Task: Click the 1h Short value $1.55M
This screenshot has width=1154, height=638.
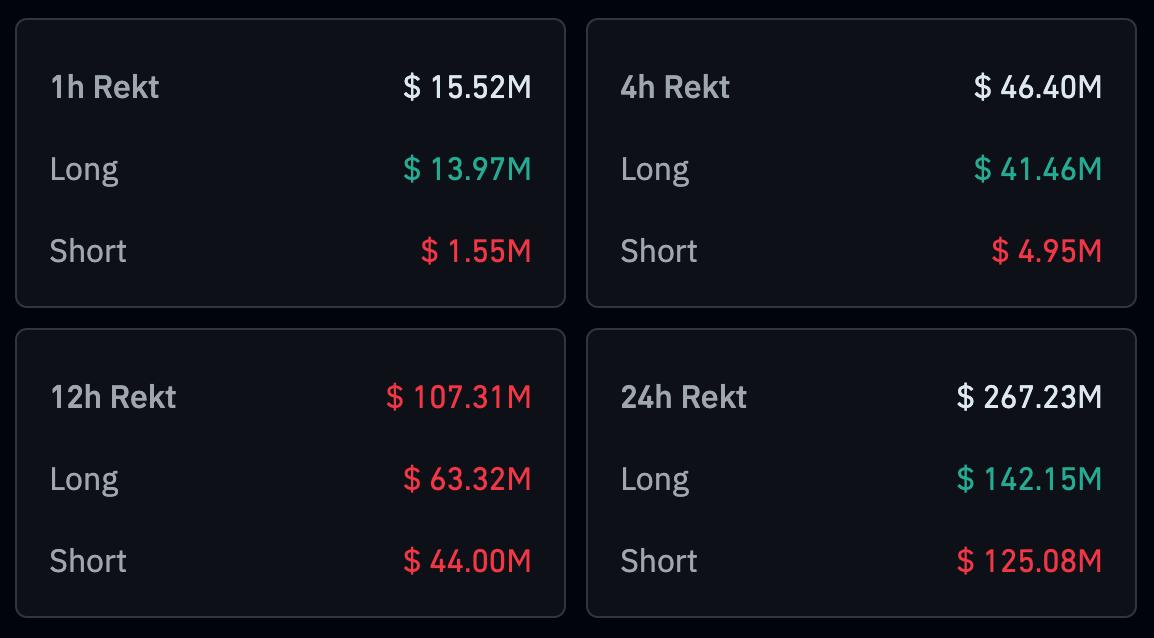Action: pos(475,251)
